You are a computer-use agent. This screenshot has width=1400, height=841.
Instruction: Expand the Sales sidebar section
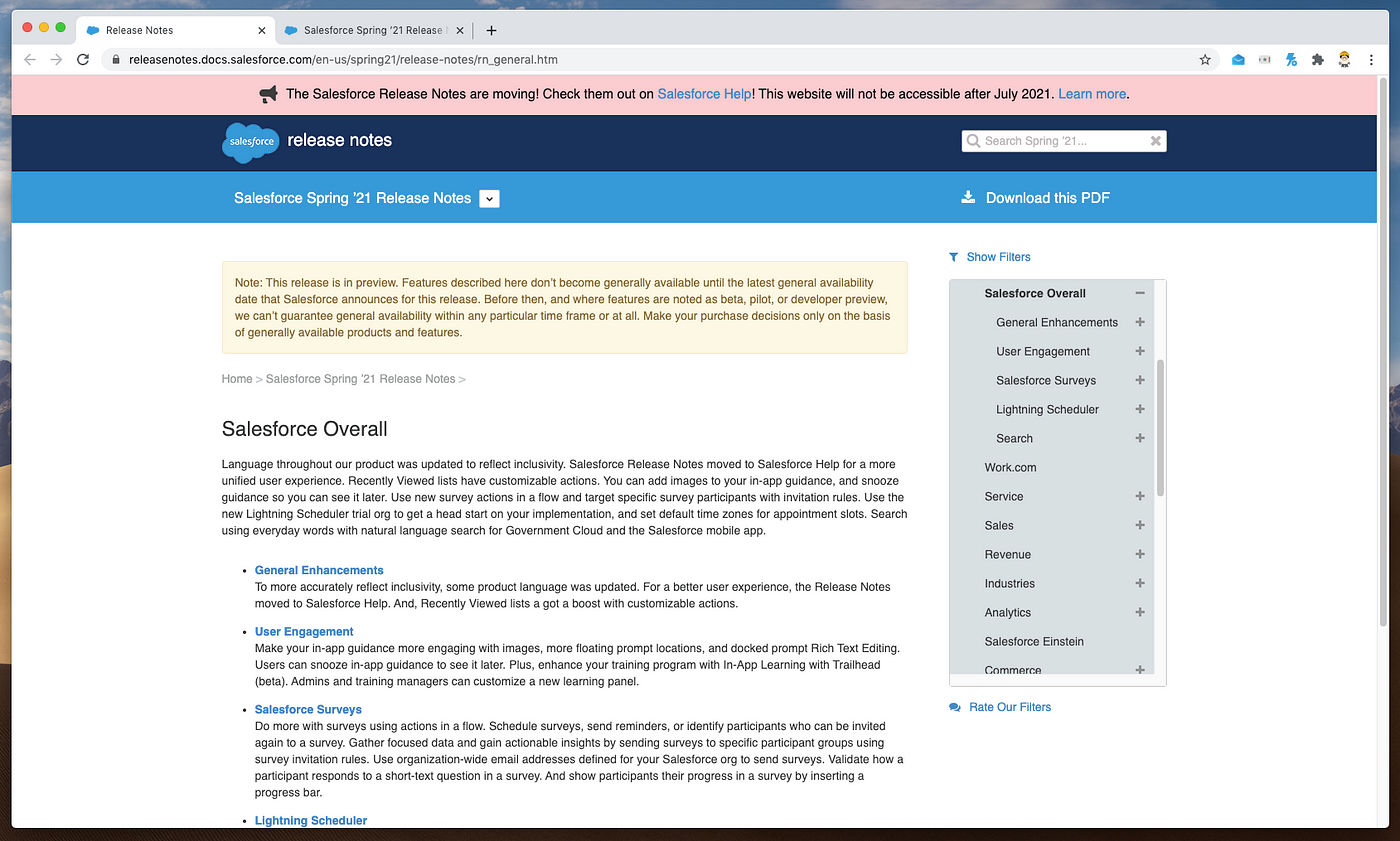pos(1139,525)
